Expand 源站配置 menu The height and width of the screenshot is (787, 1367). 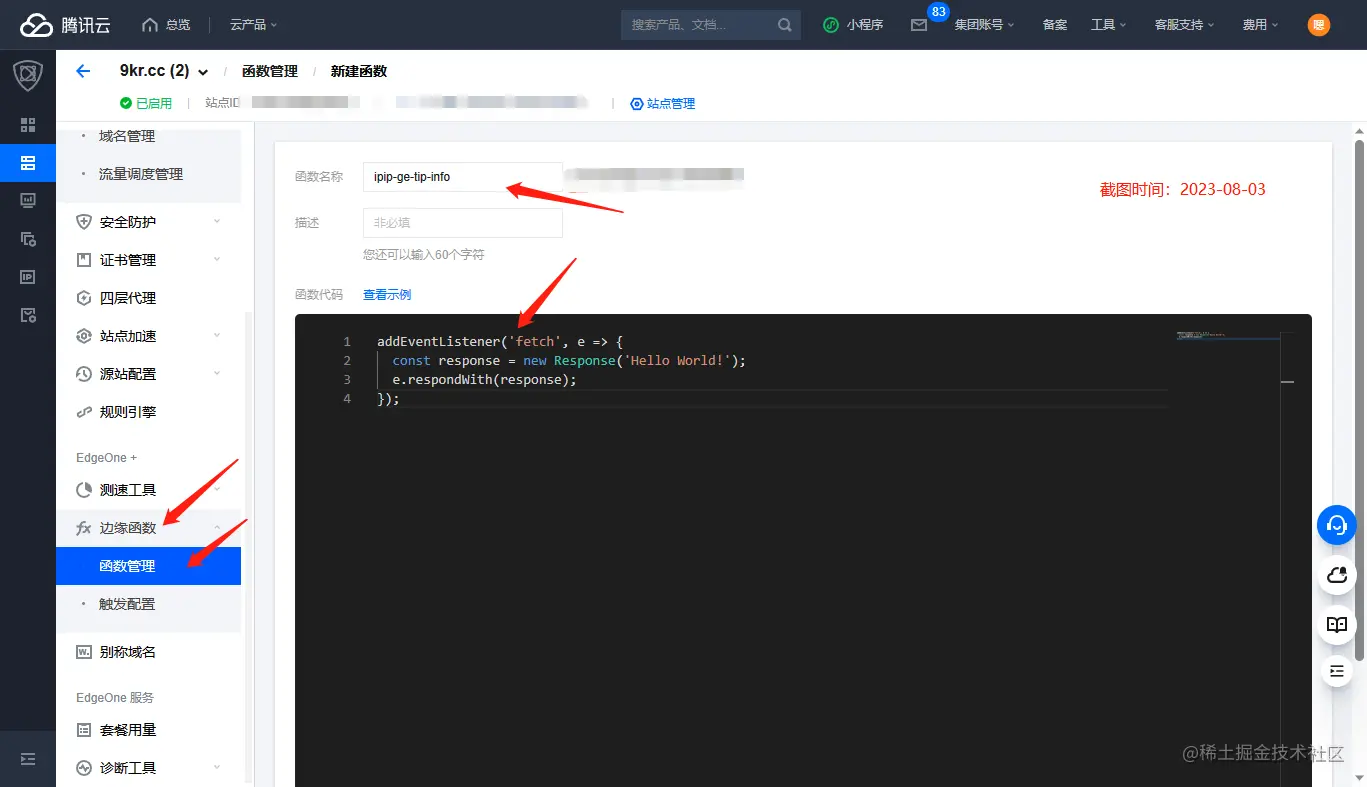148,374
